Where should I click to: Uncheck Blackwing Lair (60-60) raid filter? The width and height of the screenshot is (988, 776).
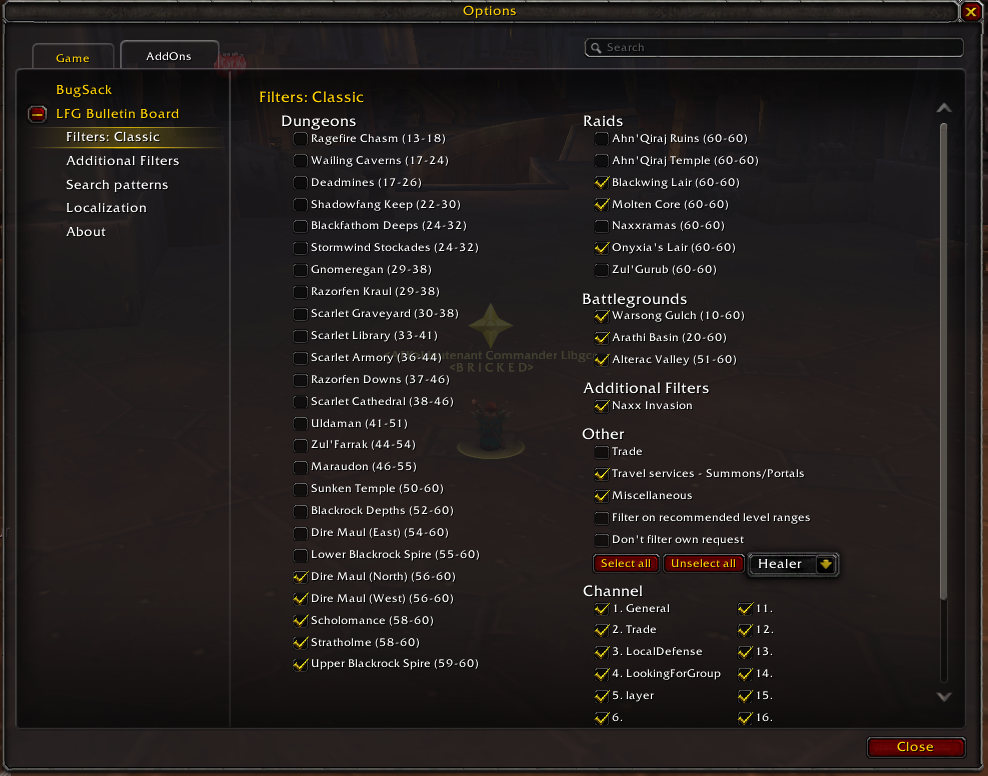[x=602, y=183]
